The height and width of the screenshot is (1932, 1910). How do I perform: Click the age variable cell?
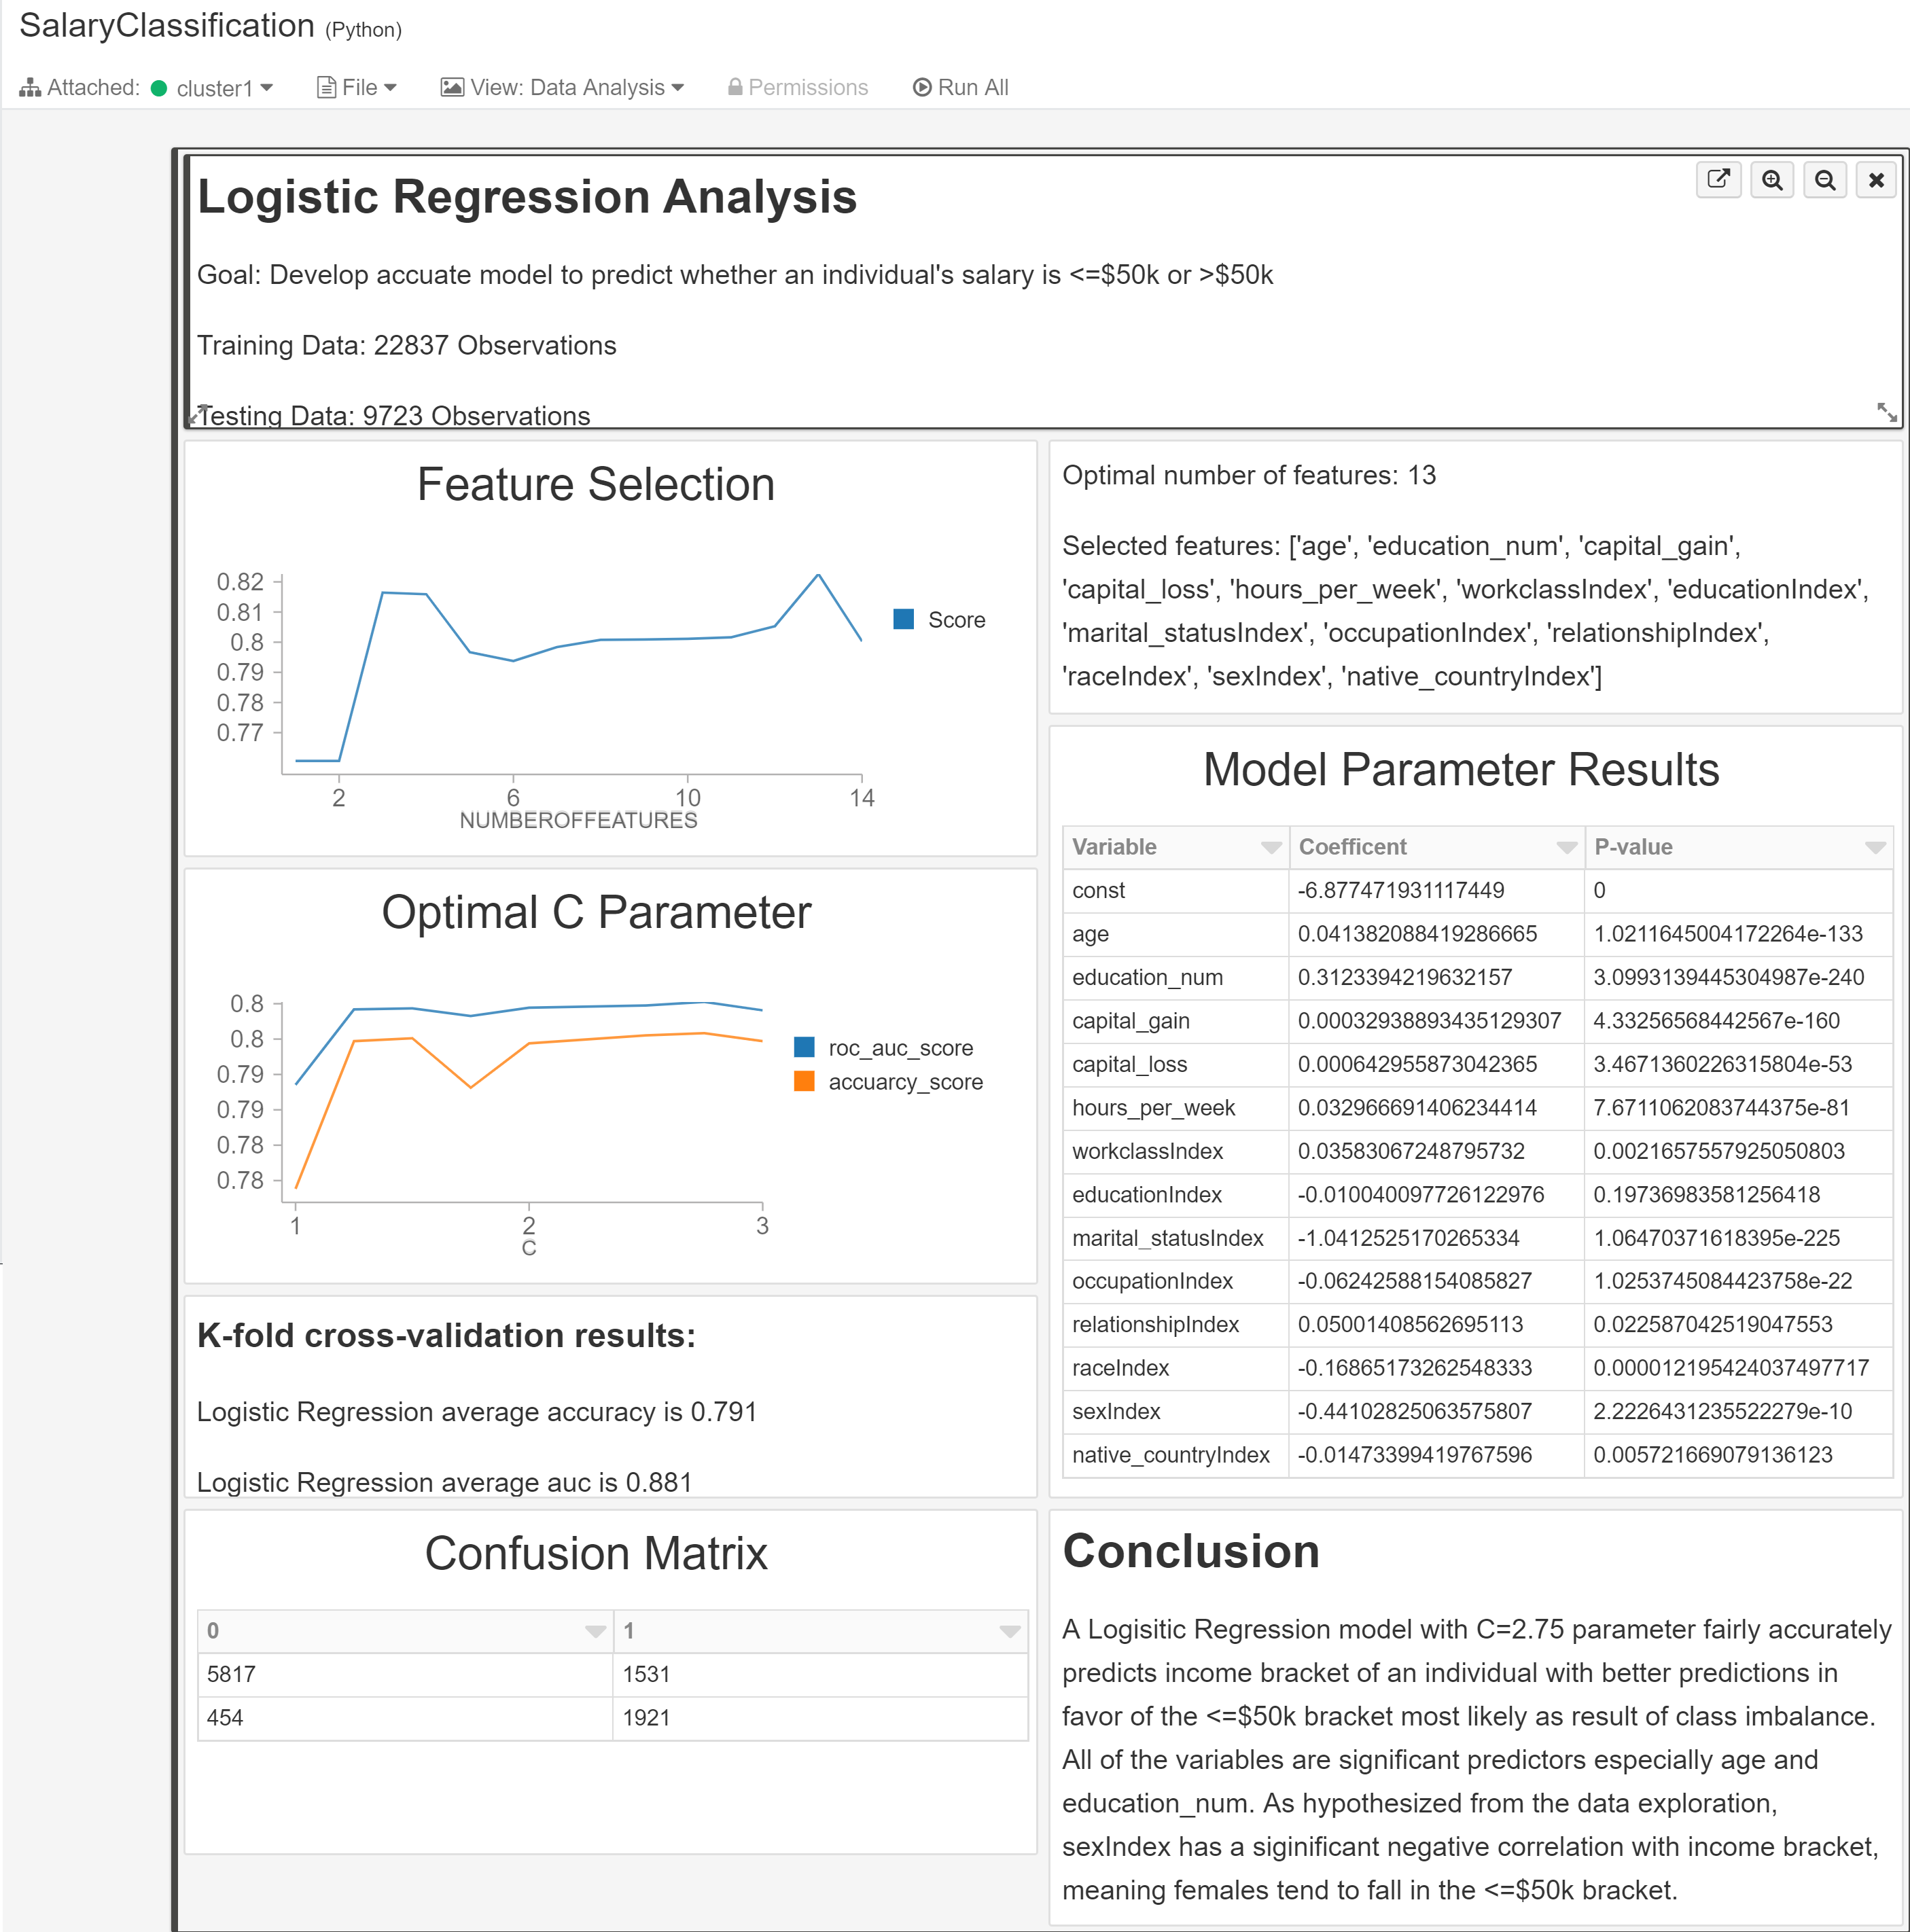(x=1176, y=934)
